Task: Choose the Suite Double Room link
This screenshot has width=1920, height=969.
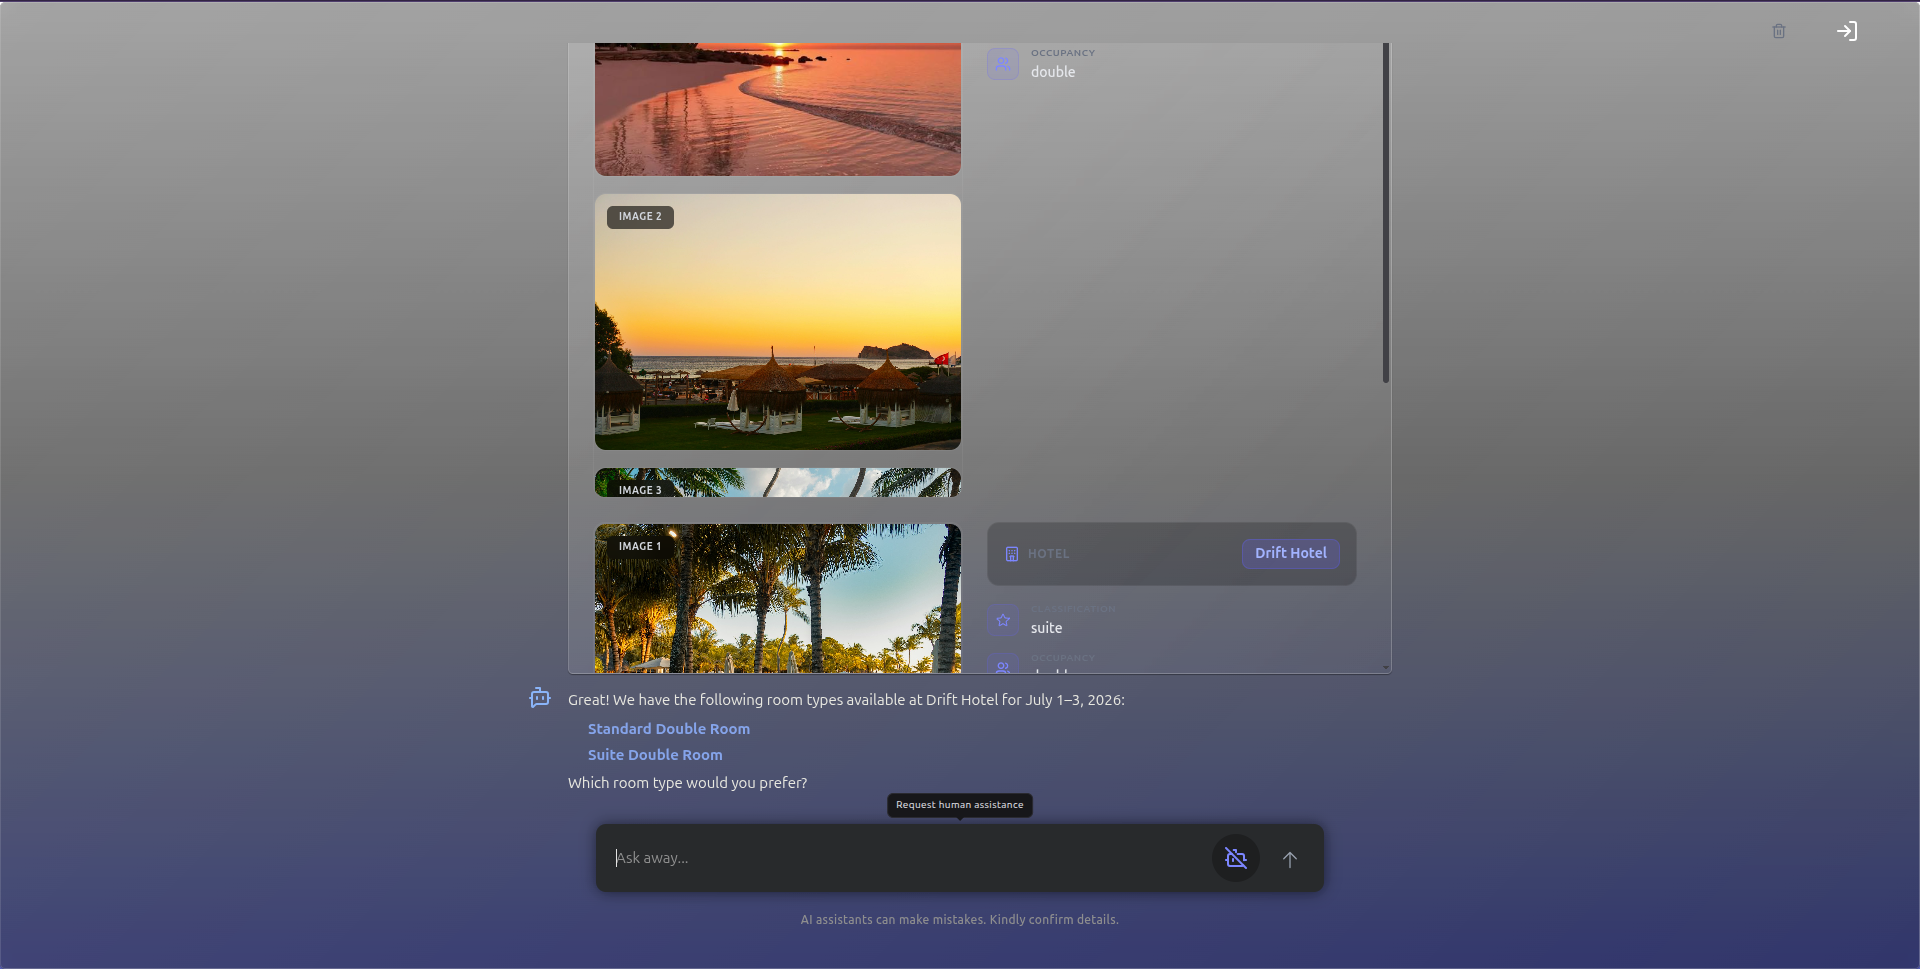Action: point(655,755)
